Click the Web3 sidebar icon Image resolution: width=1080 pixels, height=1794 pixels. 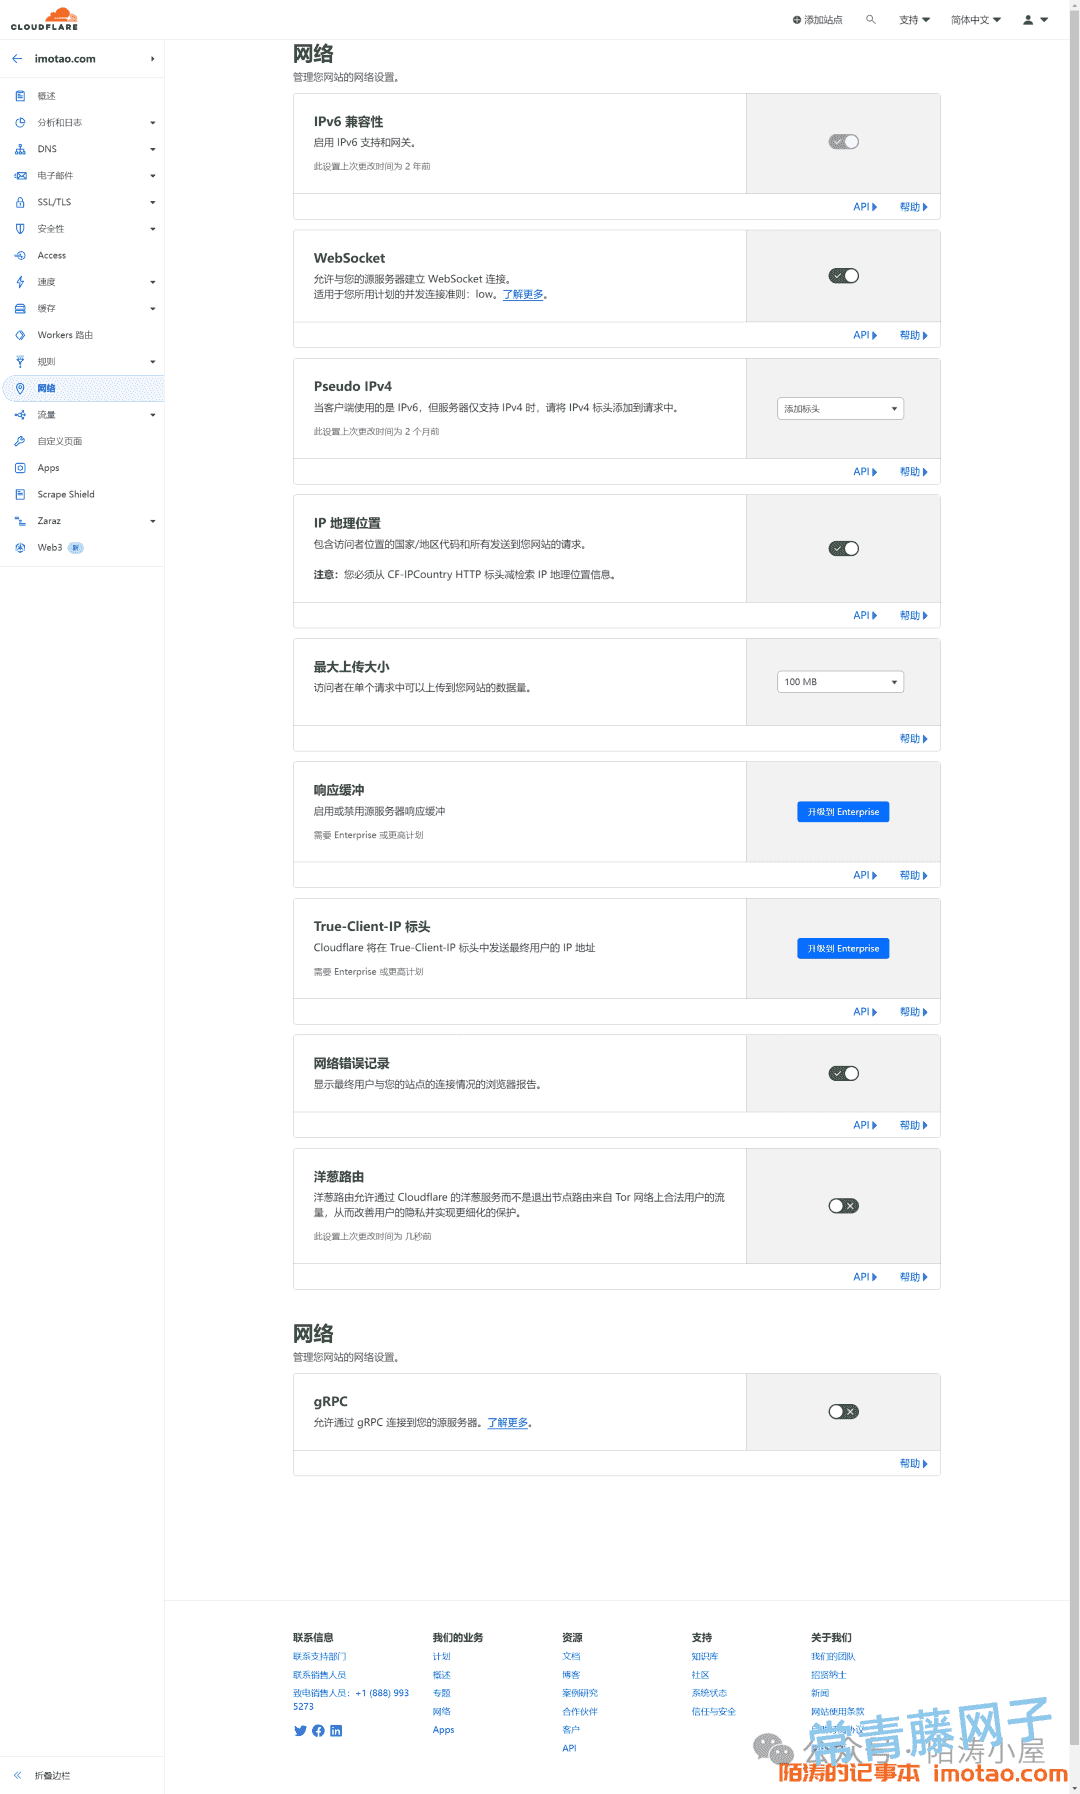click(20, 548)
